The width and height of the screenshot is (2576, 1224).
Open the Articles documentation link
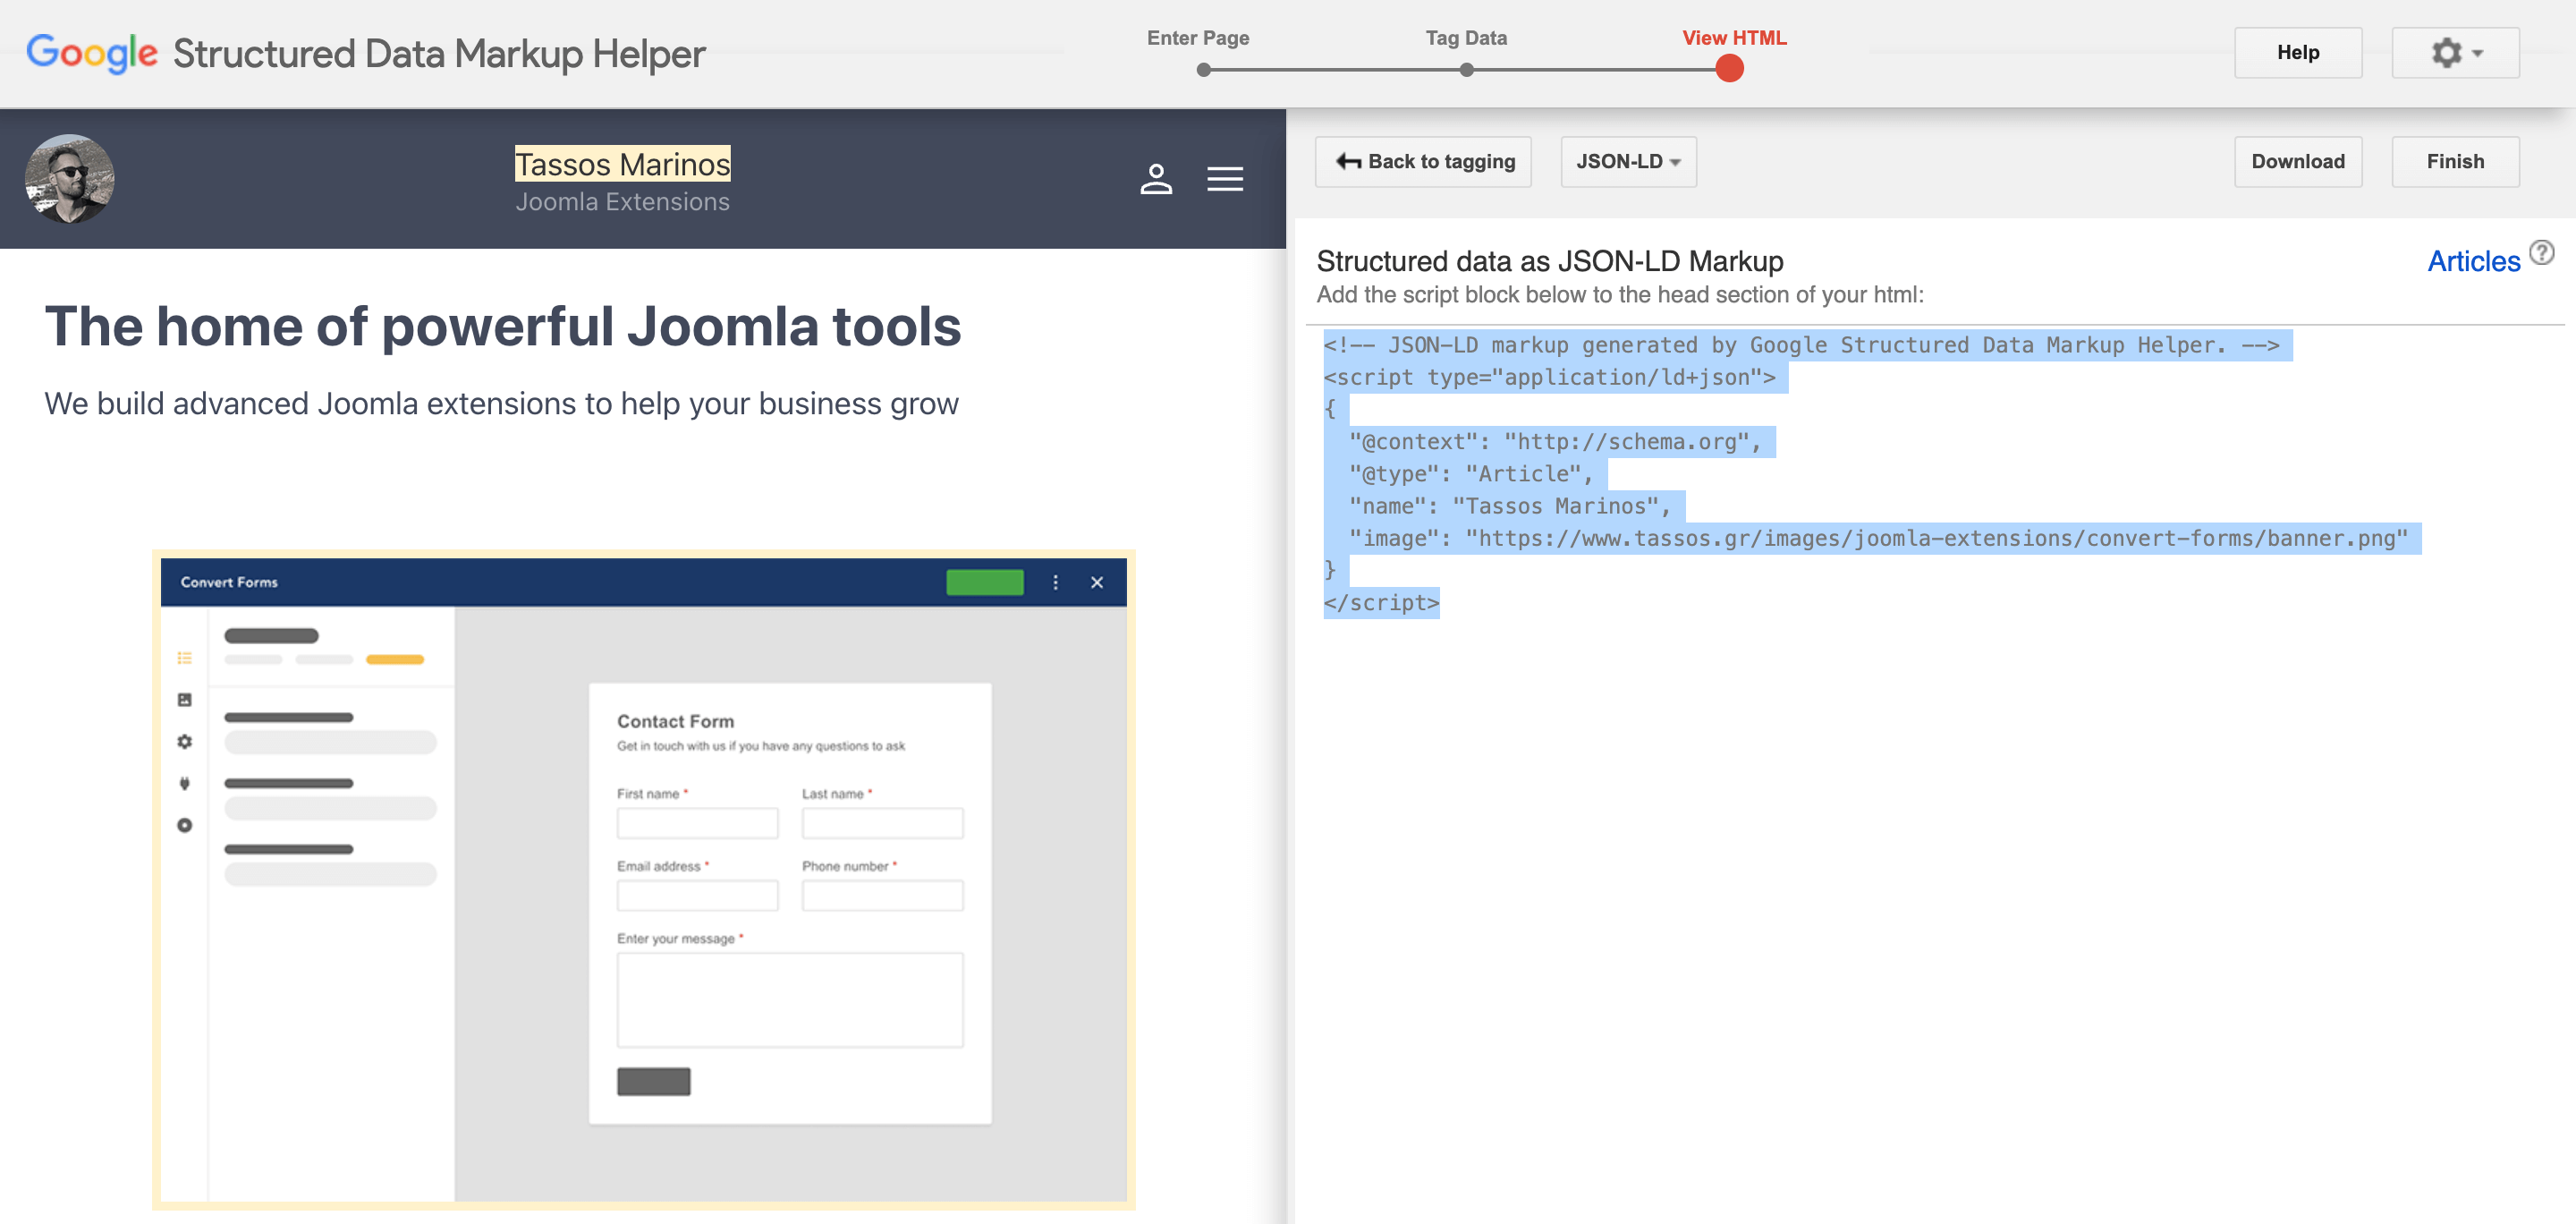tap(2473, 261)
